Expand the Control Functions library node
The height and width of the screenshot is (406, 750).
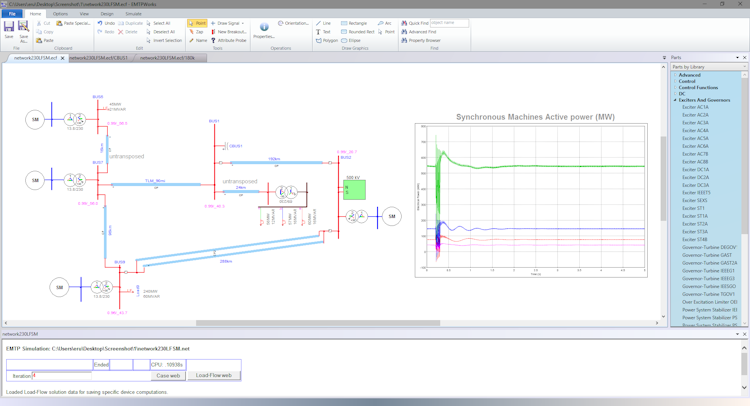click(x=675, y=88)
